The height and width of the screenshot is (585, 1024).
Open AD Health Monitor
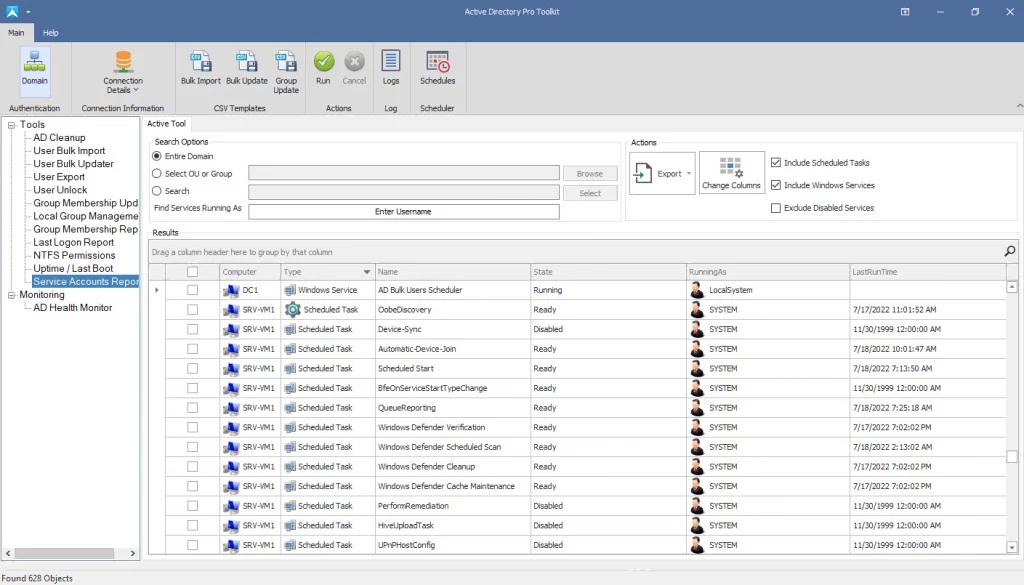pos(72,308)
